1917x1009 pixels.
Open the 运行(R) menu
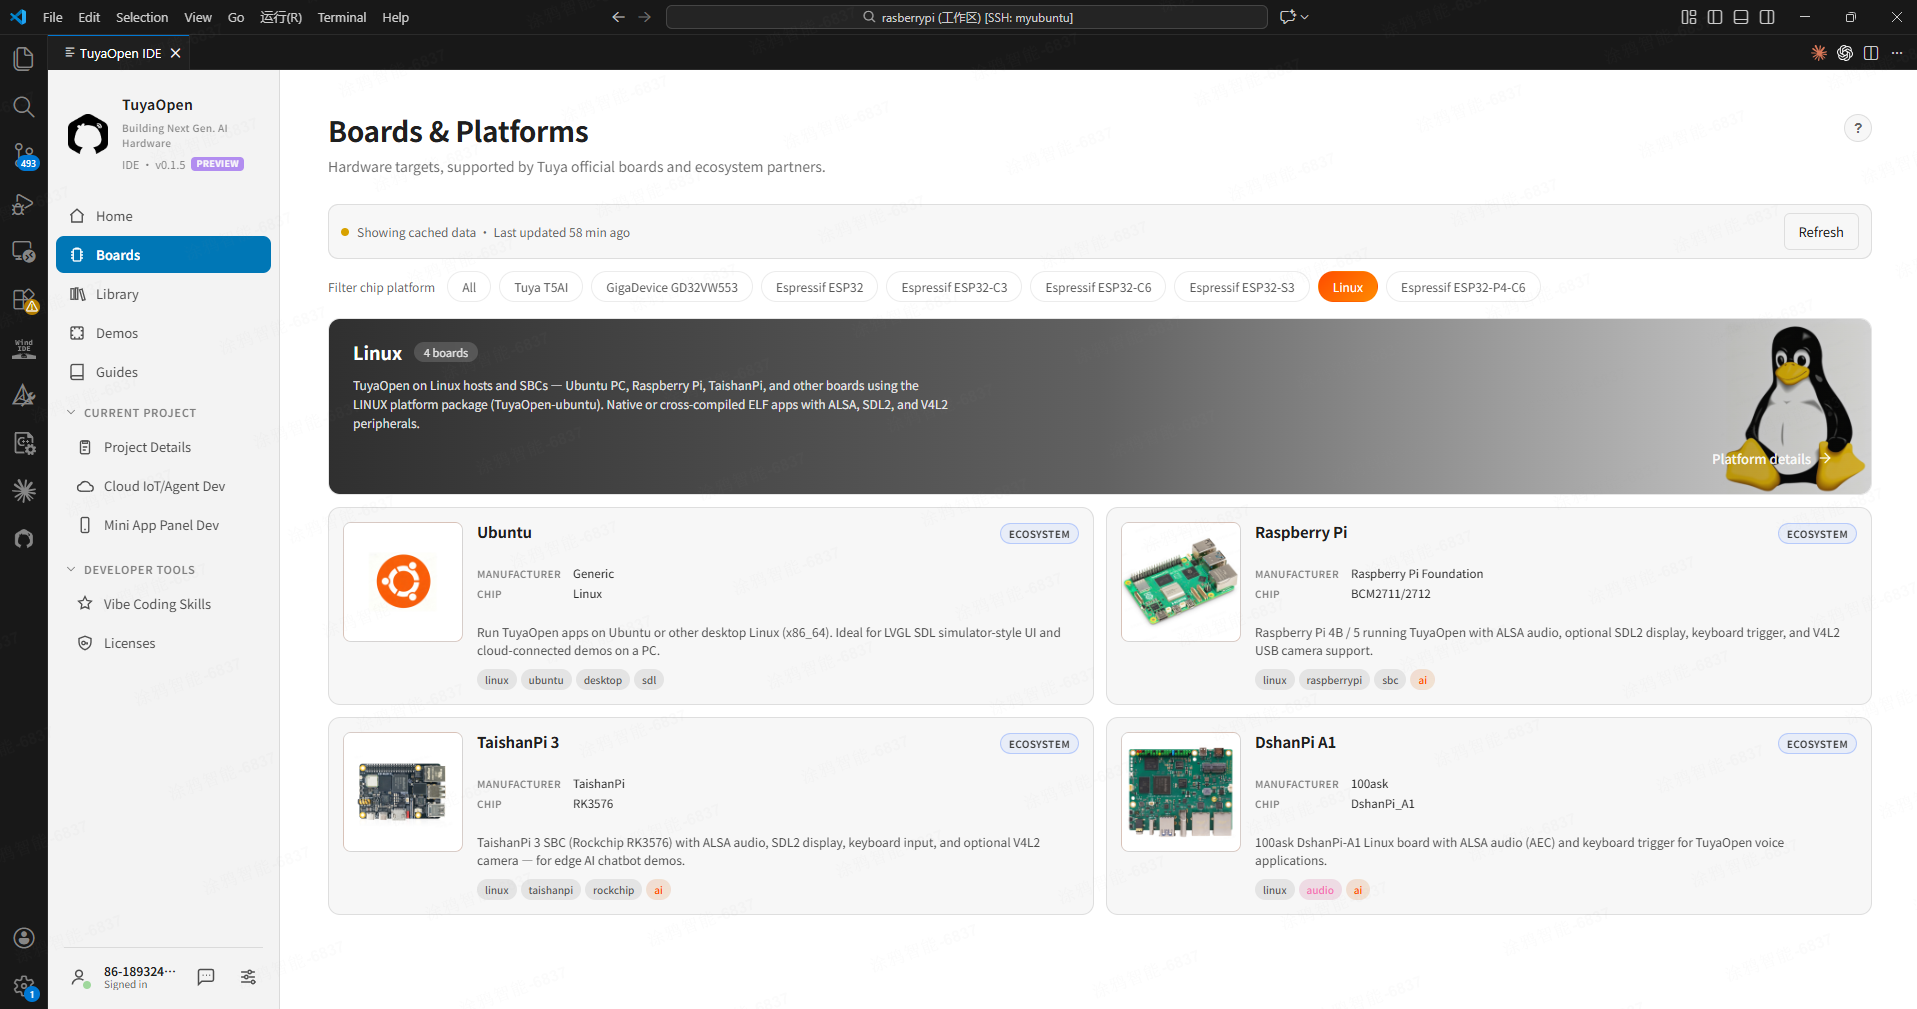point(281,17)
